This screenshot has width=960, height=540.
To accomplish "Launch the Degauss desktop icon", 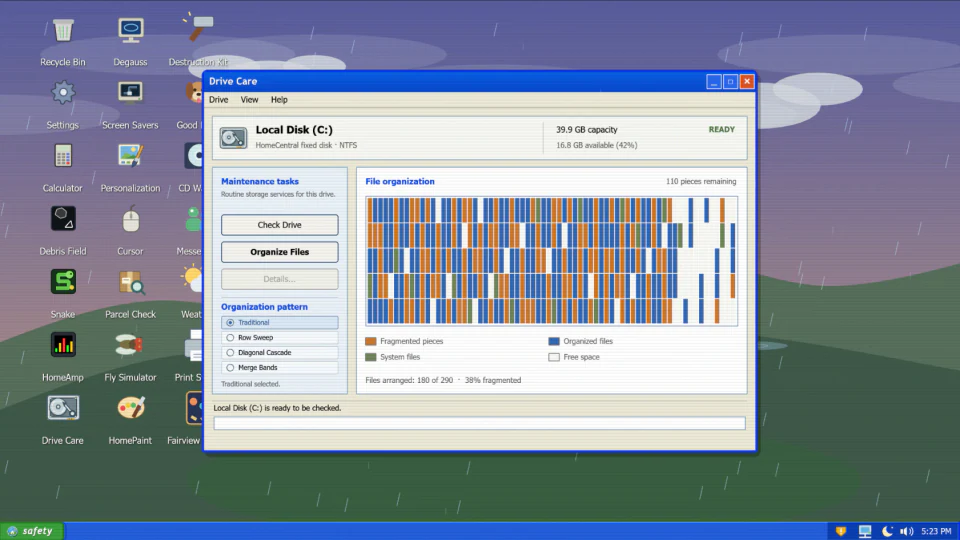I will 130,29.
